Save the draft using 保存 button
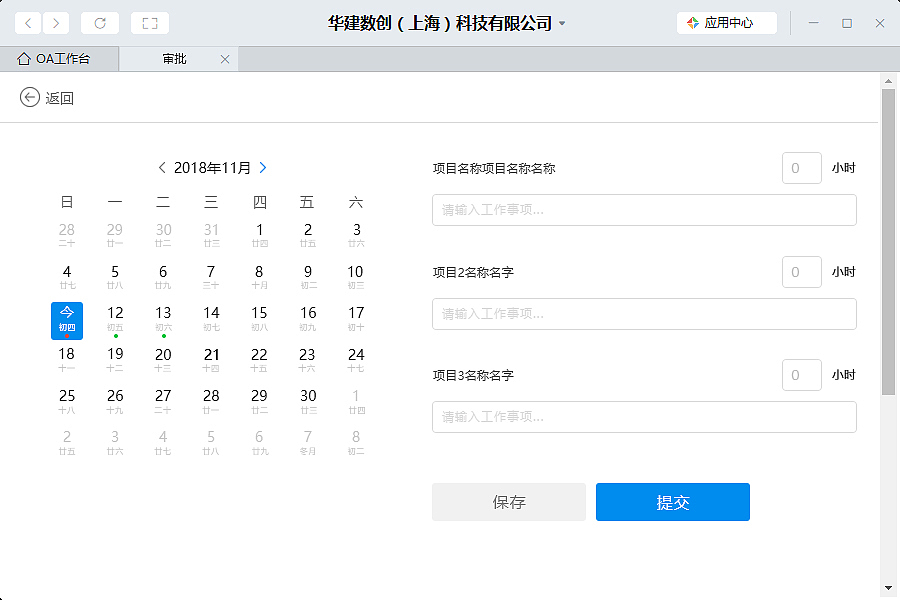This screenshot has width=900, height=600. click(508, 502)
